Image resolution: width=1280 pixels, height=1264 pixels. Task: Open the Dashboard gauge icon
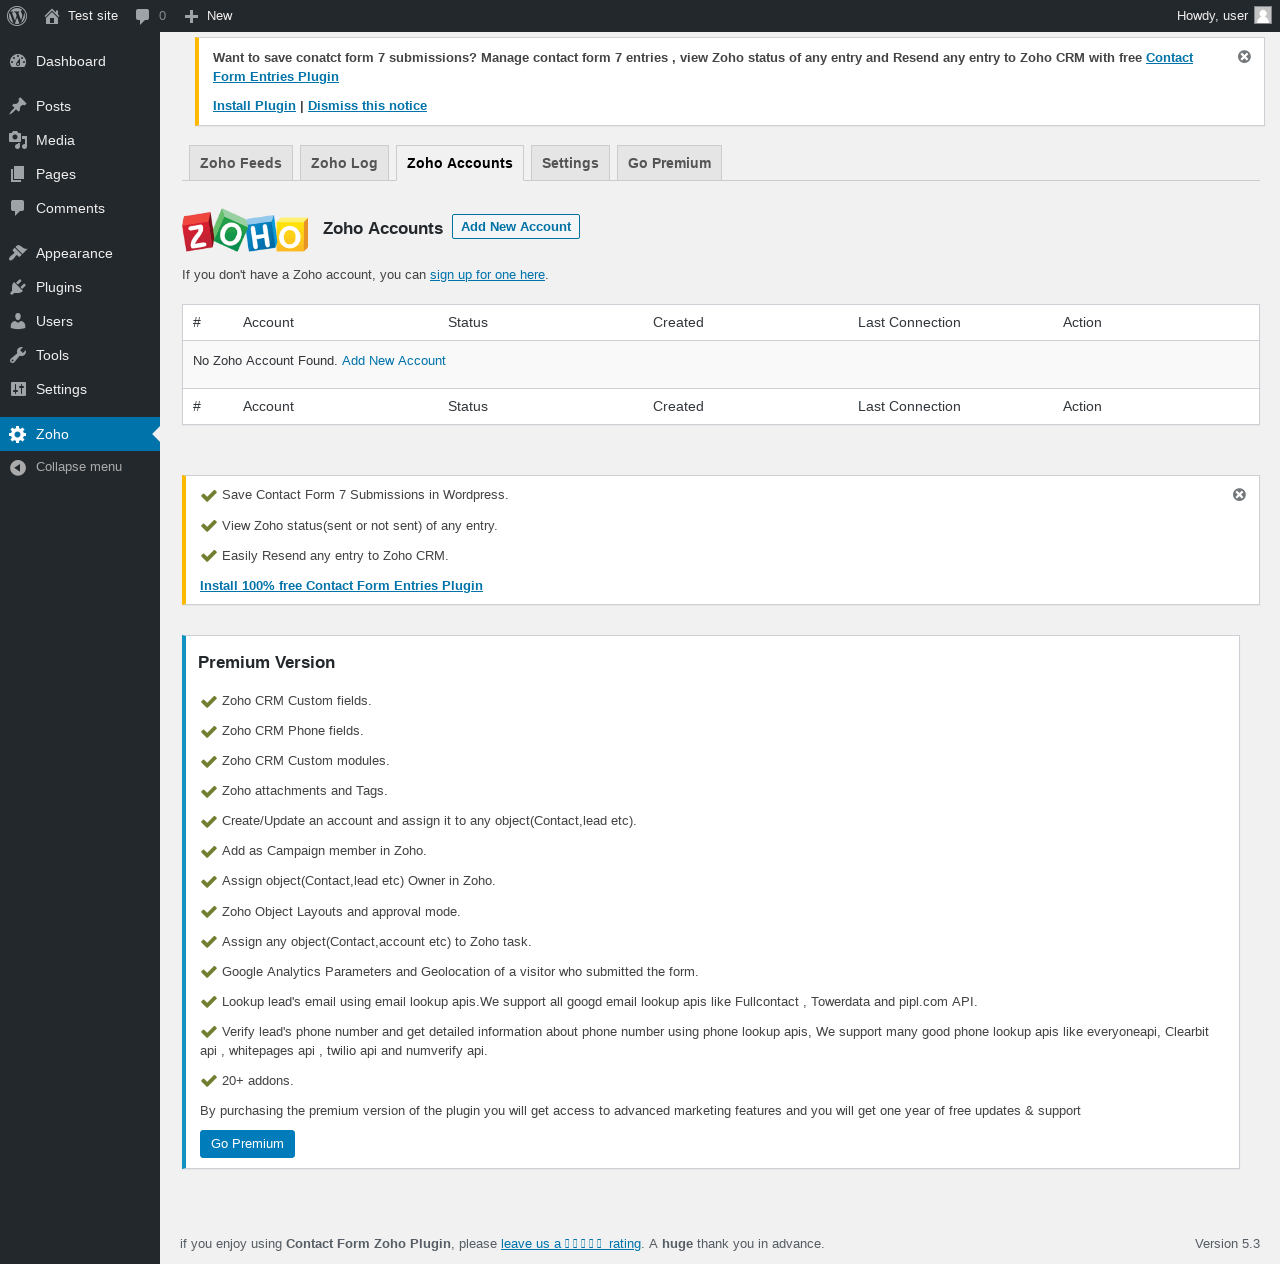click(18, 61)
